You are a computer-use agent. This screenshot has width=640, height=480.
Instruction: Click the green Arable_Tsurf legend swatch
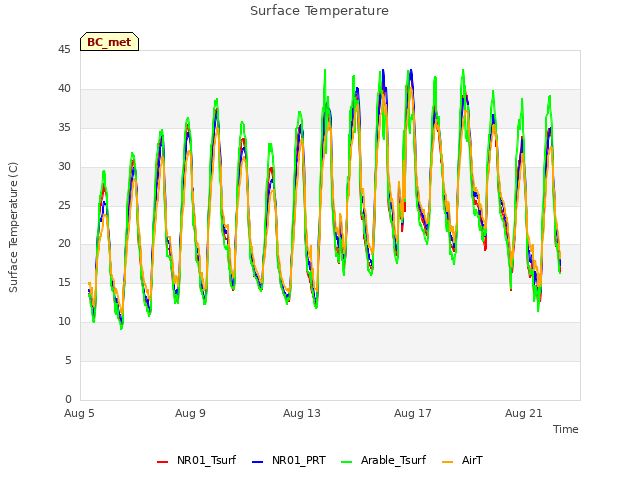[346, 462]
